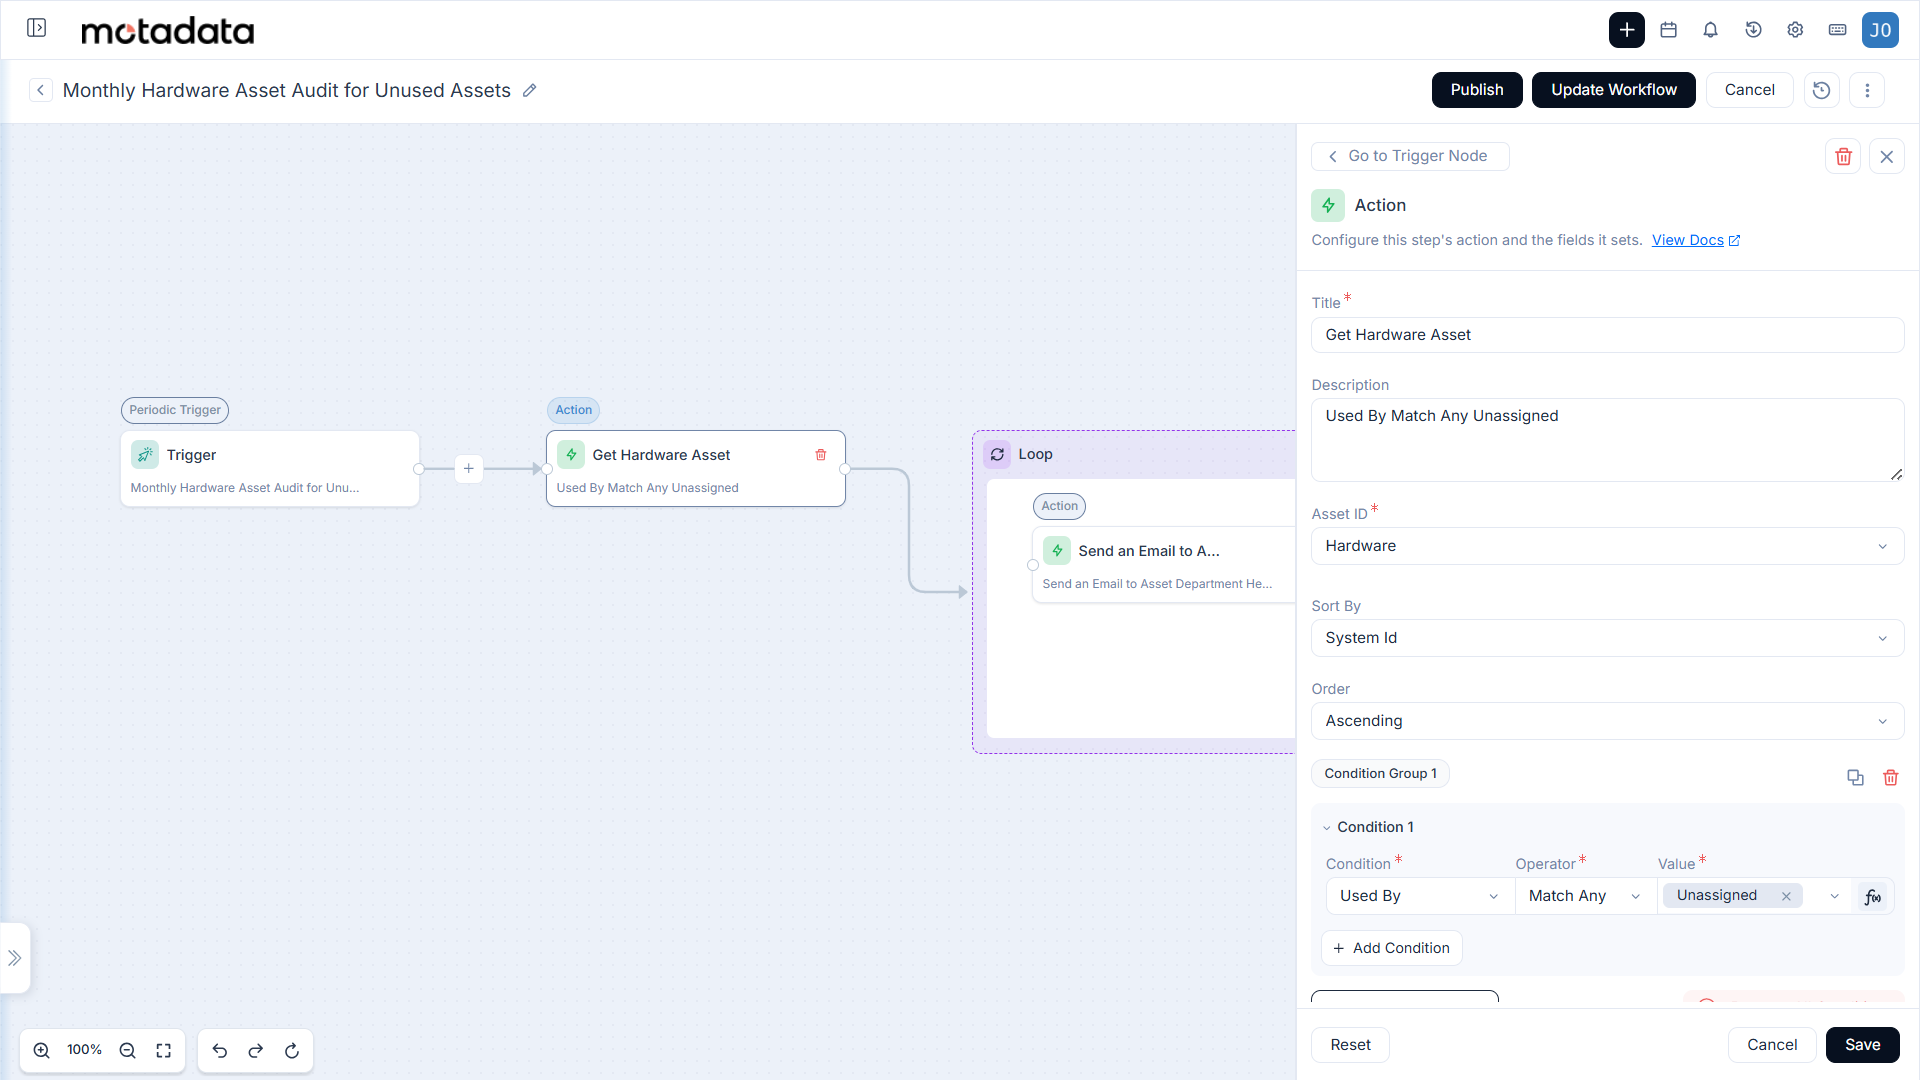Remove the Unassigned value tag
This screenshot has height=1080, width=1920.
click(1786, 896)
